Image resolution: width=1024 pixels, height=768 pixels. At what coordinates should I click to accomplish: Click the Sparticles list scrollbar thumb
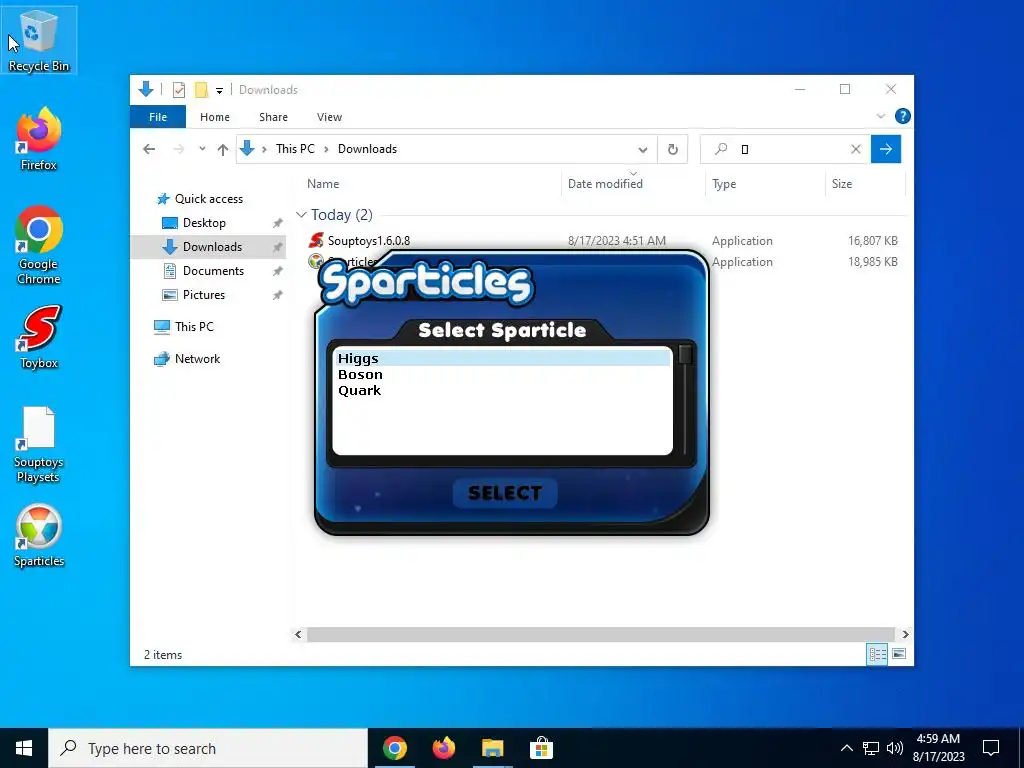click(684, 355)
